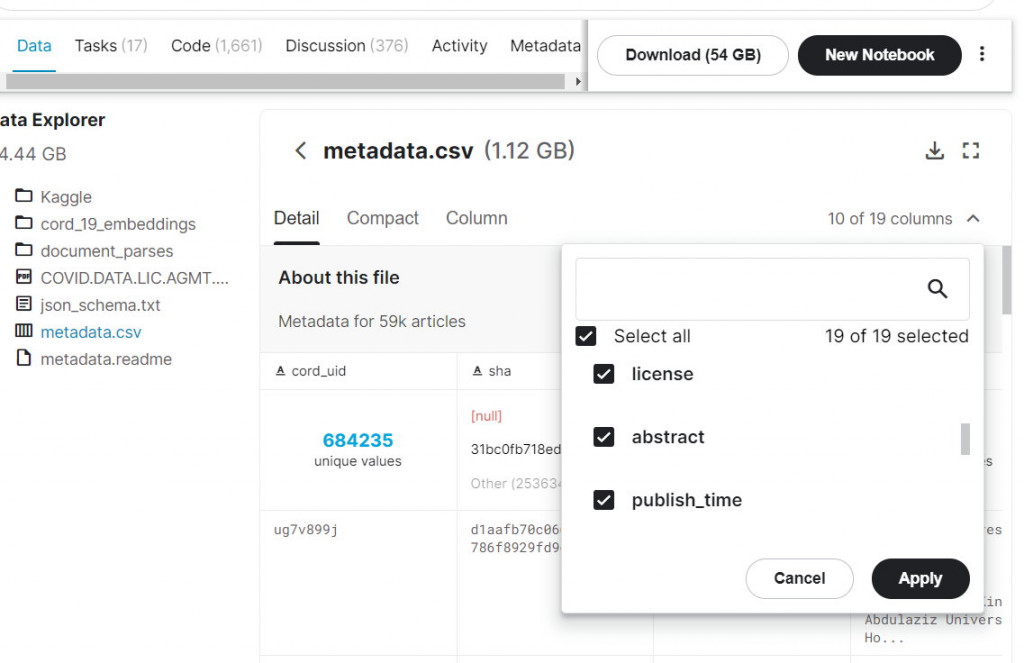Click the download file icon
The width and height of the screenshot is (1024, 663).
pyautogui.click(x=934, y=151)
